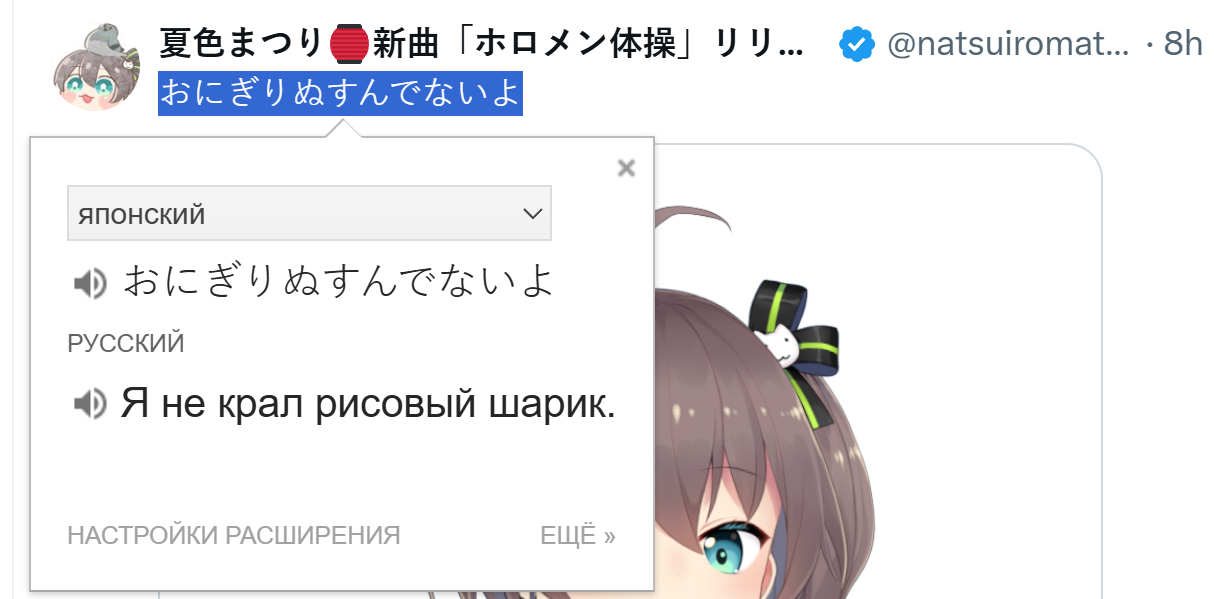Click the Japanese source text in popup
The height and width of the screenshot is (599, 1214).
pos(339,283)
